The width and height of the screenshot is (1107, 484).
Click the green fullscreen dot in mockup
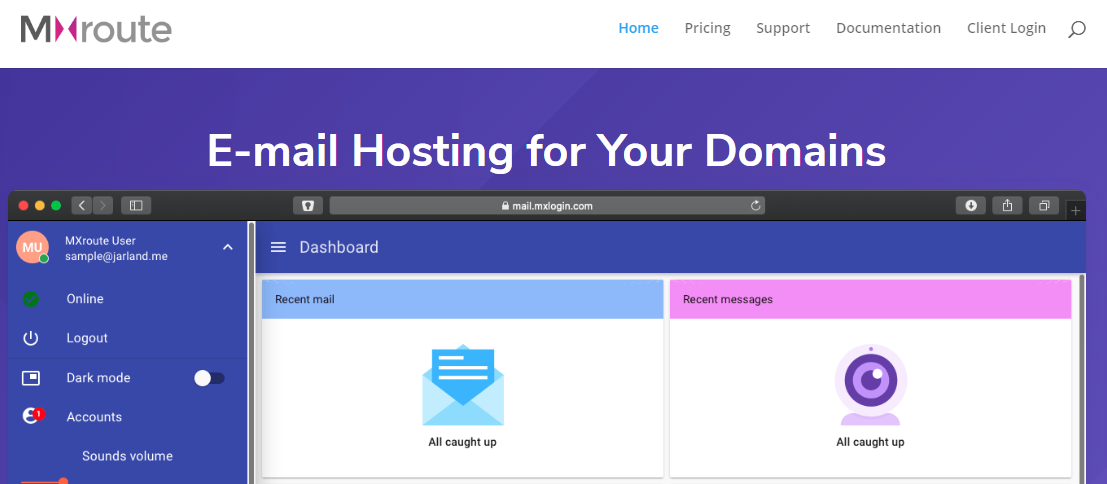click(x=56, y=206)
